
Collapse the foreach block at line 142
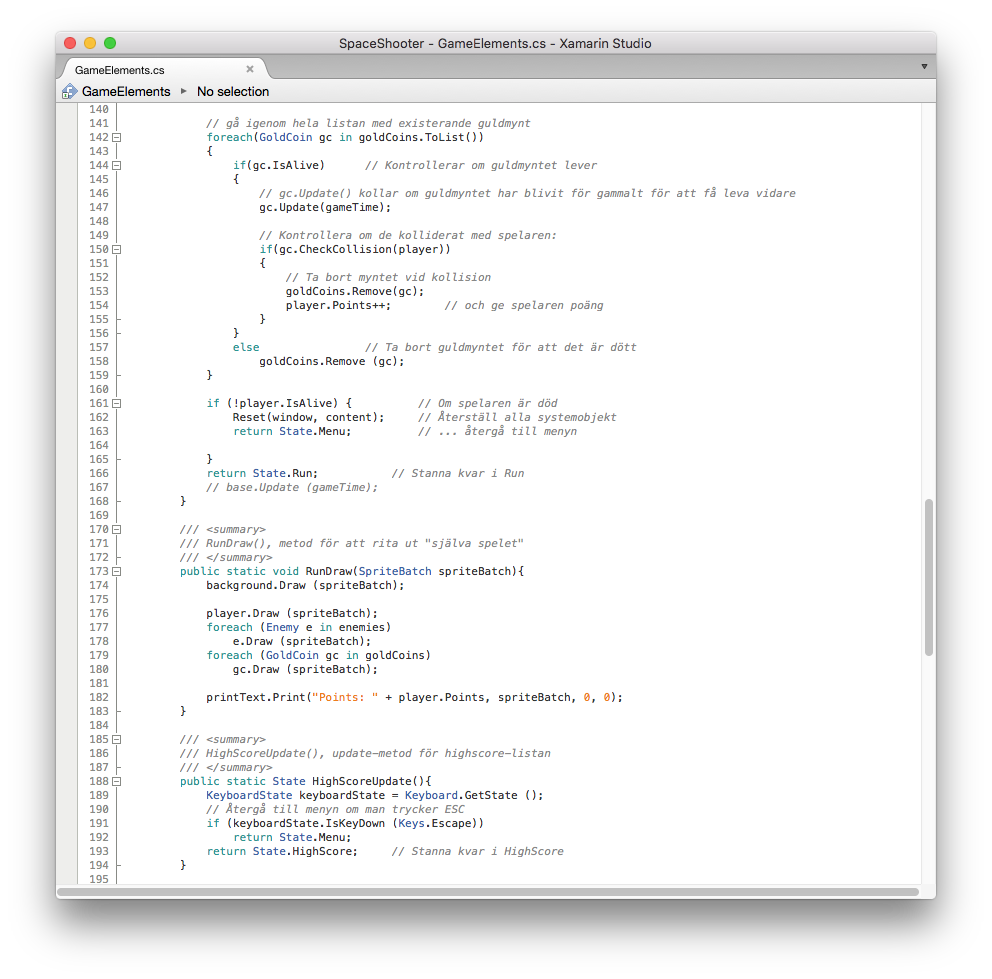click(x=116, y=137)
